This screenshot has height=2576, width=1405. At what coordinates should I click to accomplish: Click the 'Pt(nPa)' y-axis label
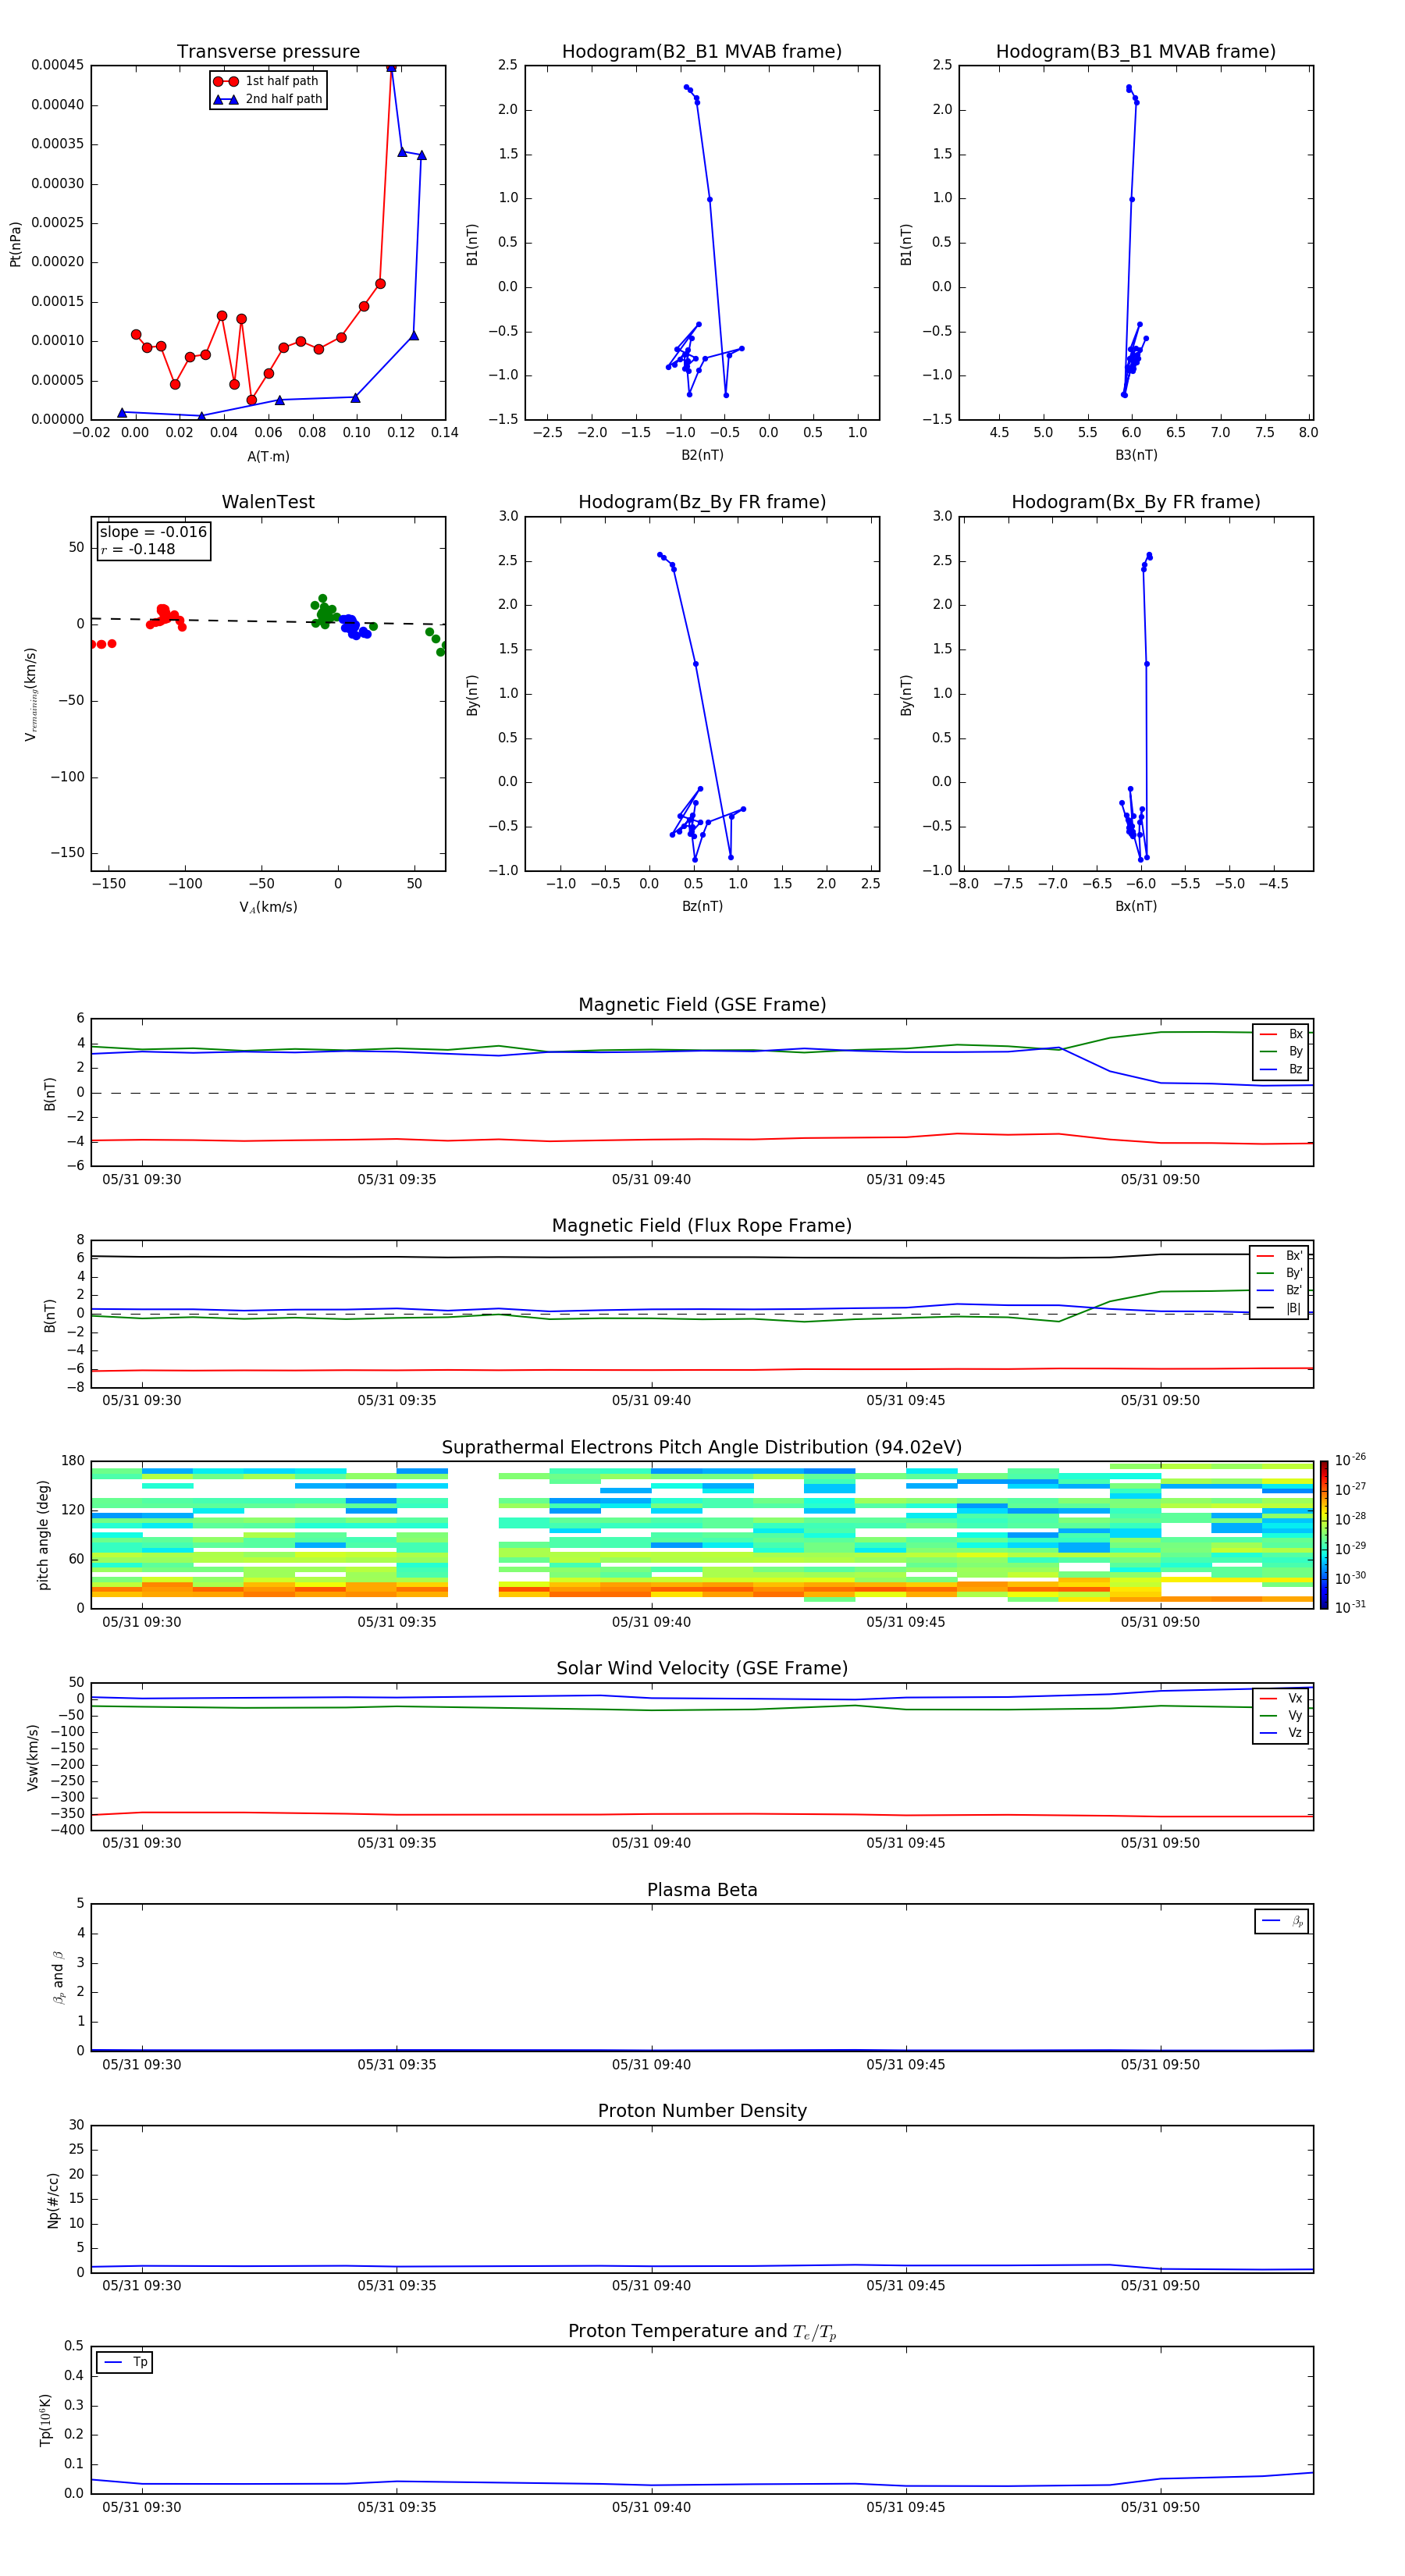15,243
